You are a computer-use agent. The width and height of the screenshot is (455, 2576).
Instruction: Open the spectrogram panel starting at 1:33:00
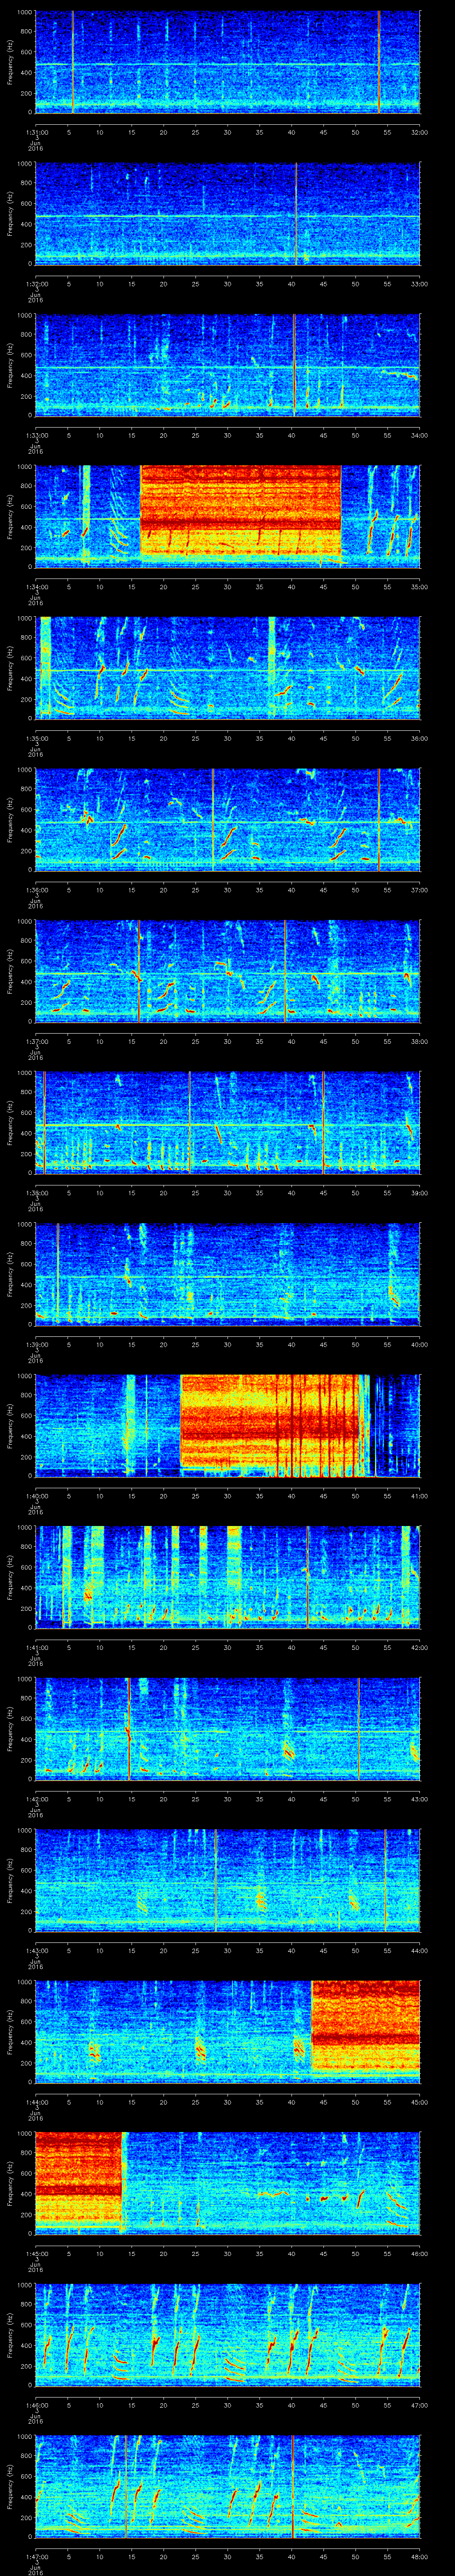tap(227, 364)
